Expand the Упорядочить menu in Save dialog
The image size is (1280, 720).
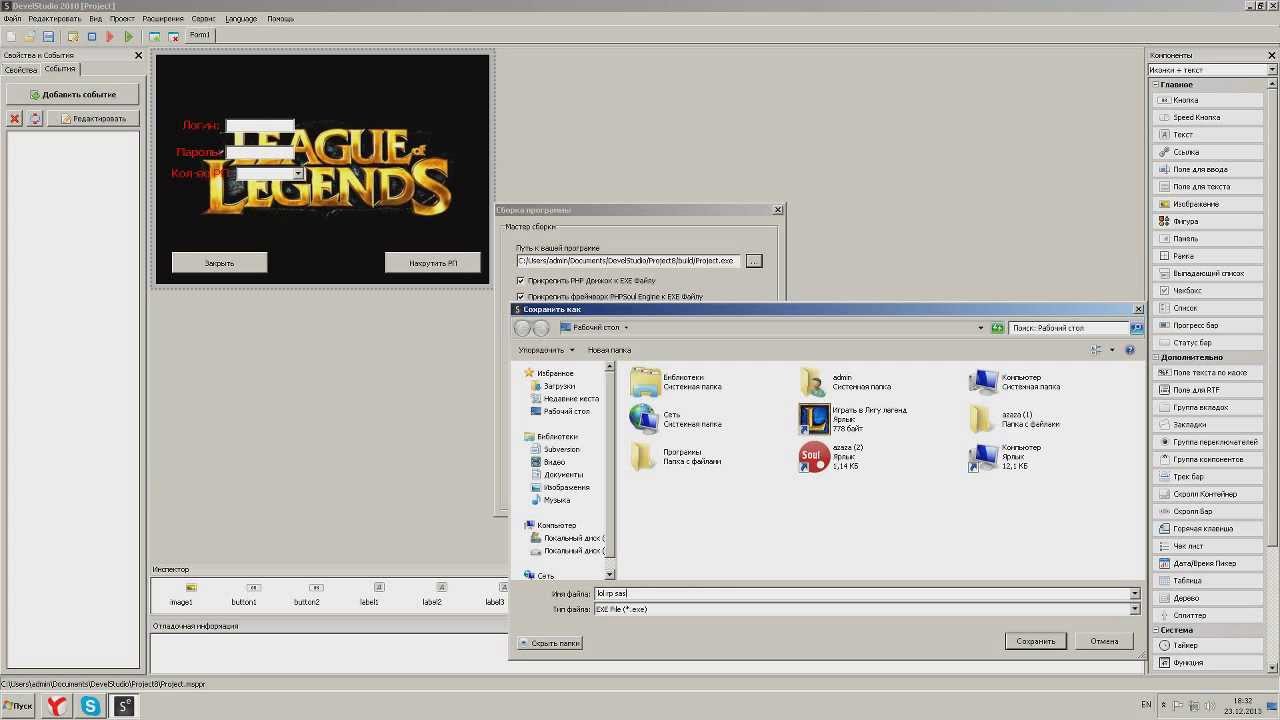click(x=546, y=350)
